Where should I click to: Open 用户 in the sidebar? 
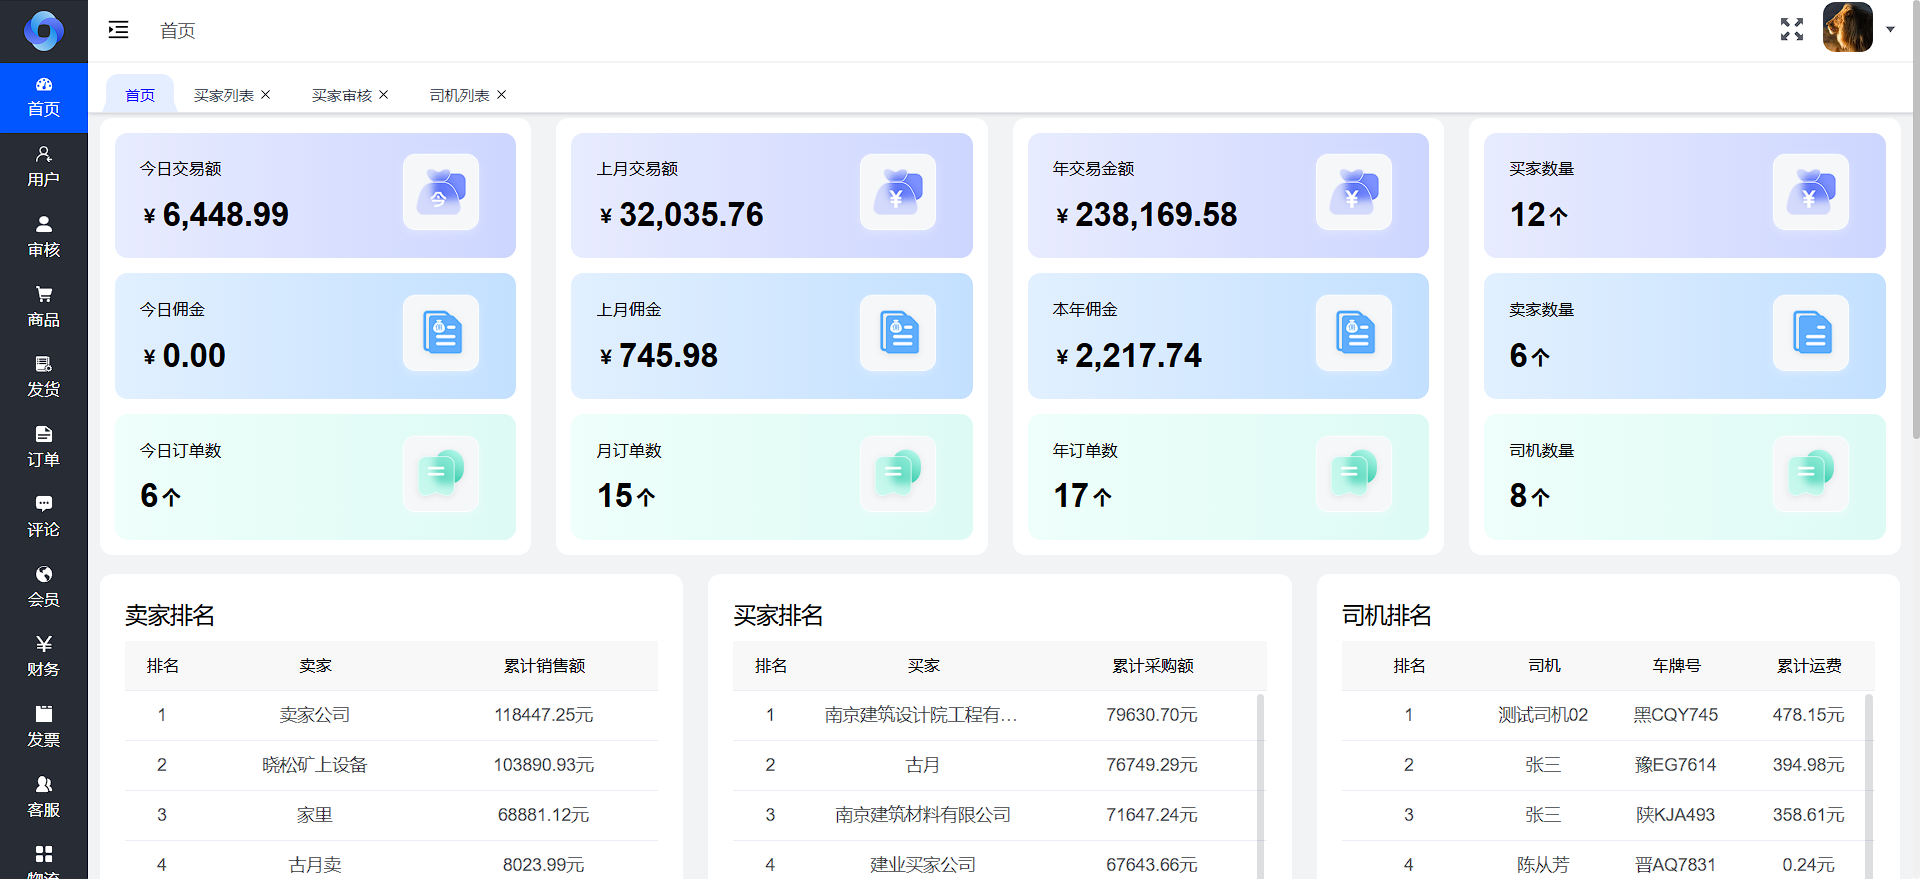pyautogui.click(x=43, y=167)
